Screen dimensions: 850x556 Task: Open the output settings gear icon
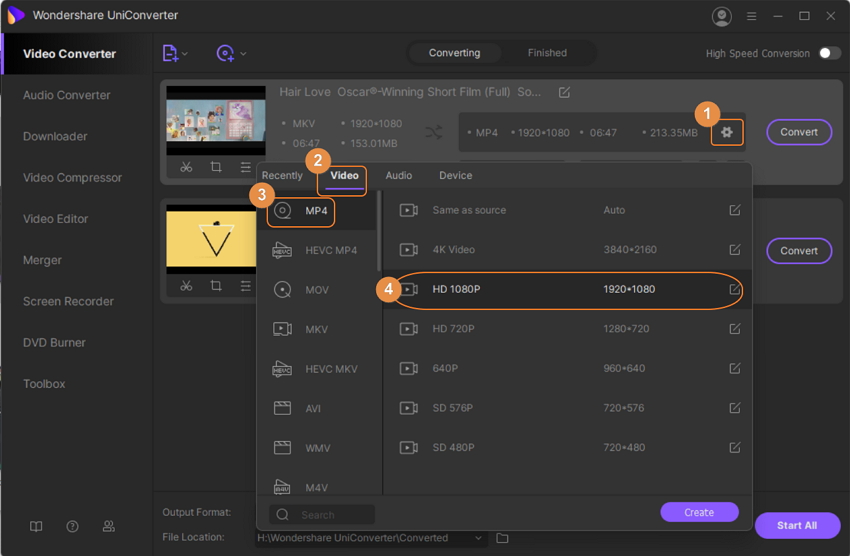tap(726, 132)
